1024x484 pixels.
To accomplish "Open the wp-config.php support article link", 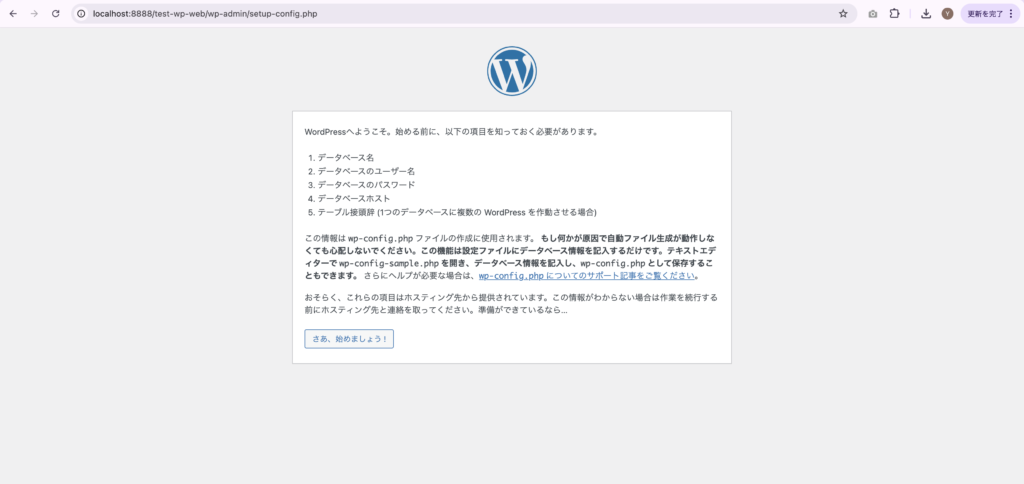I will [586, 276].
